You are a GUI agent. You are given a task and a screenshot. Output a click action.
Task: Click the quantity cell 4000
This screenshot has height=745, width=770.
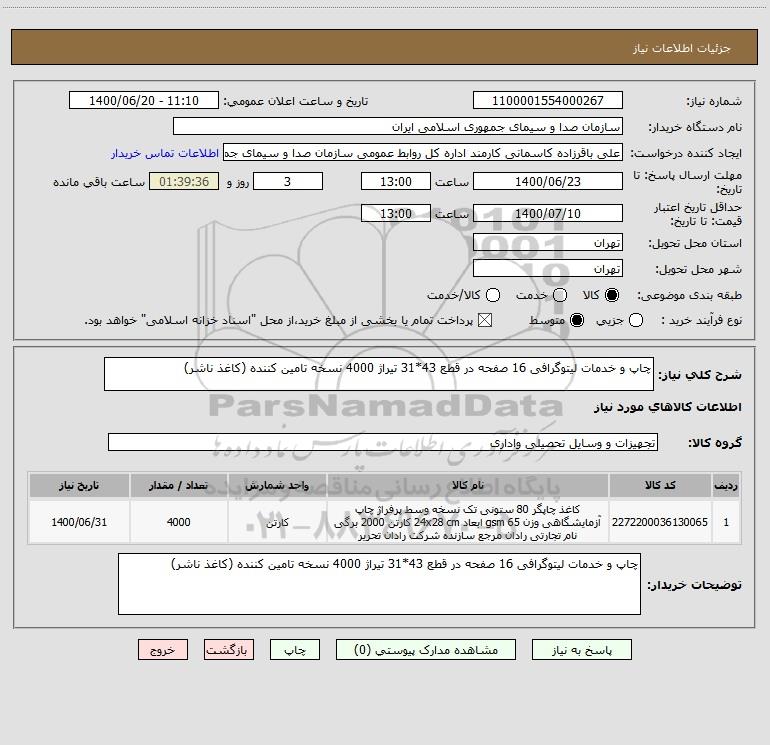[178, 522]
